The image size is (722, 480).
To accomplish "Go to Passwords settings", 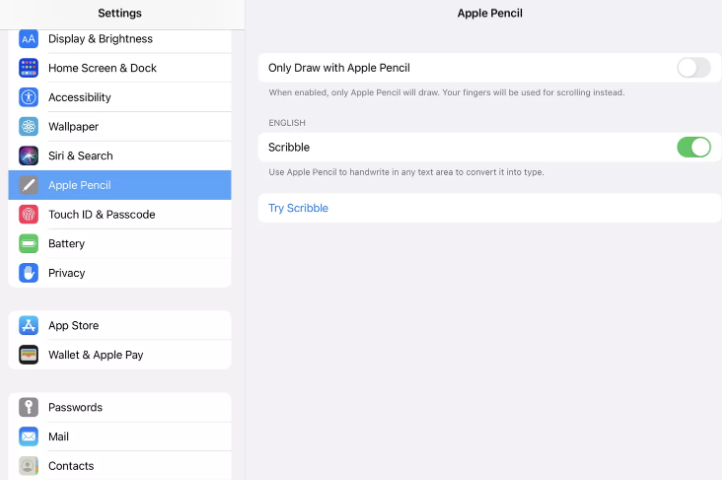I will (x=120, y=407).
